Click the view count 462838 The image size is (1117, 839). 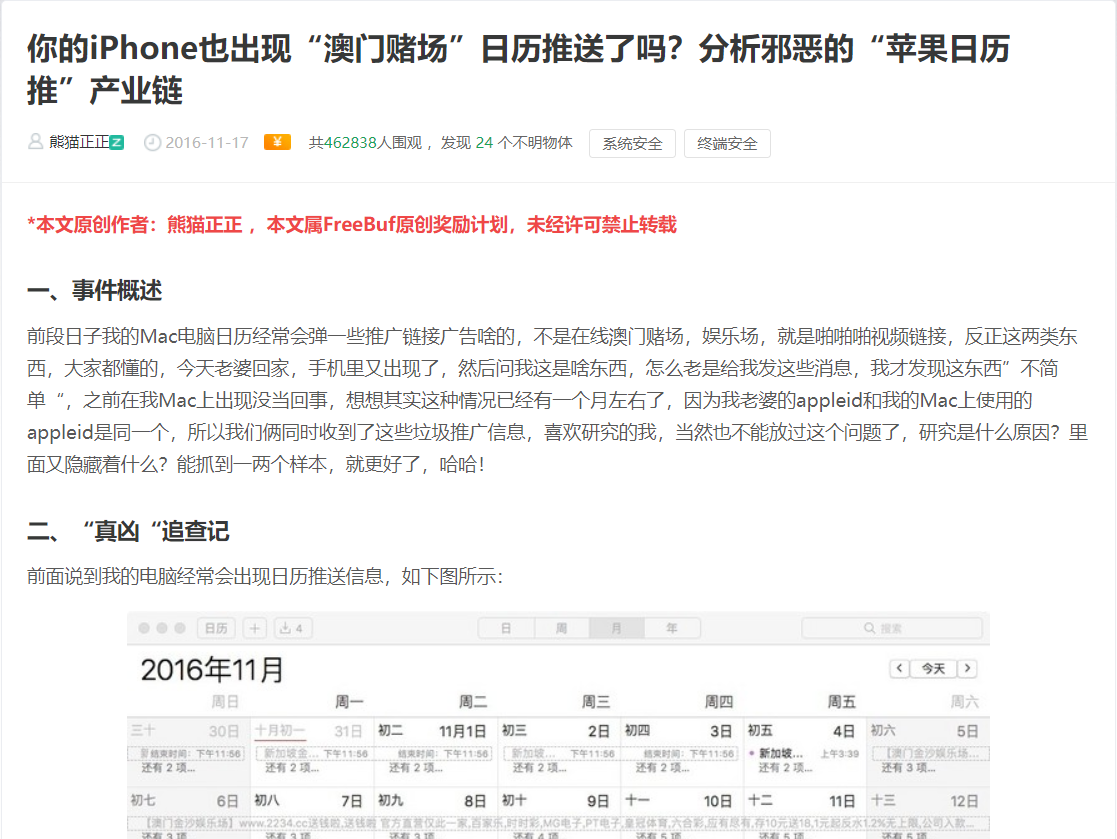350,142
